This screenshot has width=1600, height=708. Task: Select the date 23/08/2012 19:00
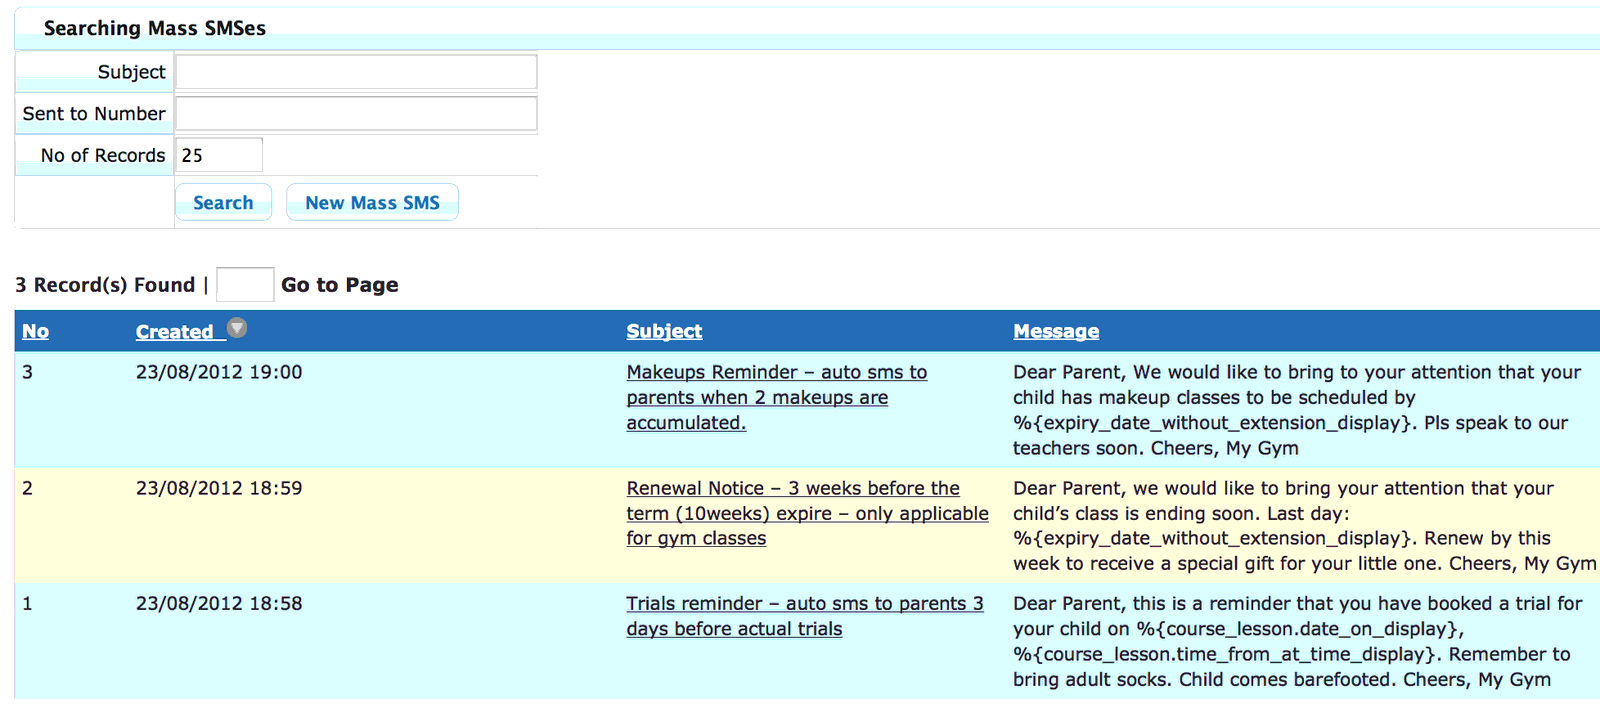pos(219,372)
